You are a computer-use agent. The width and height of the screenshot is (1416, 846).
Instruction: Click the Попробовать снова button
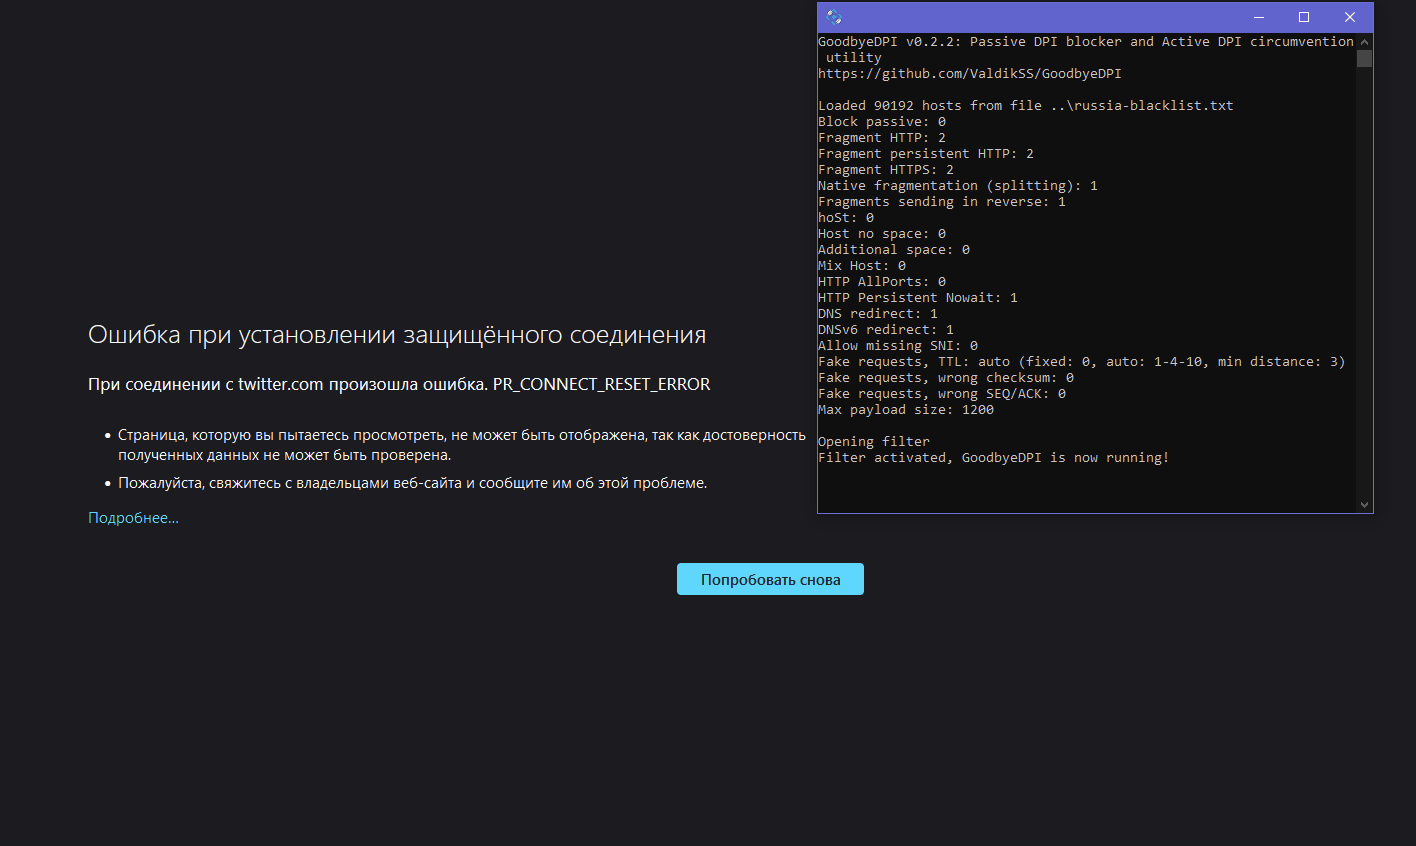pos(770,579)
